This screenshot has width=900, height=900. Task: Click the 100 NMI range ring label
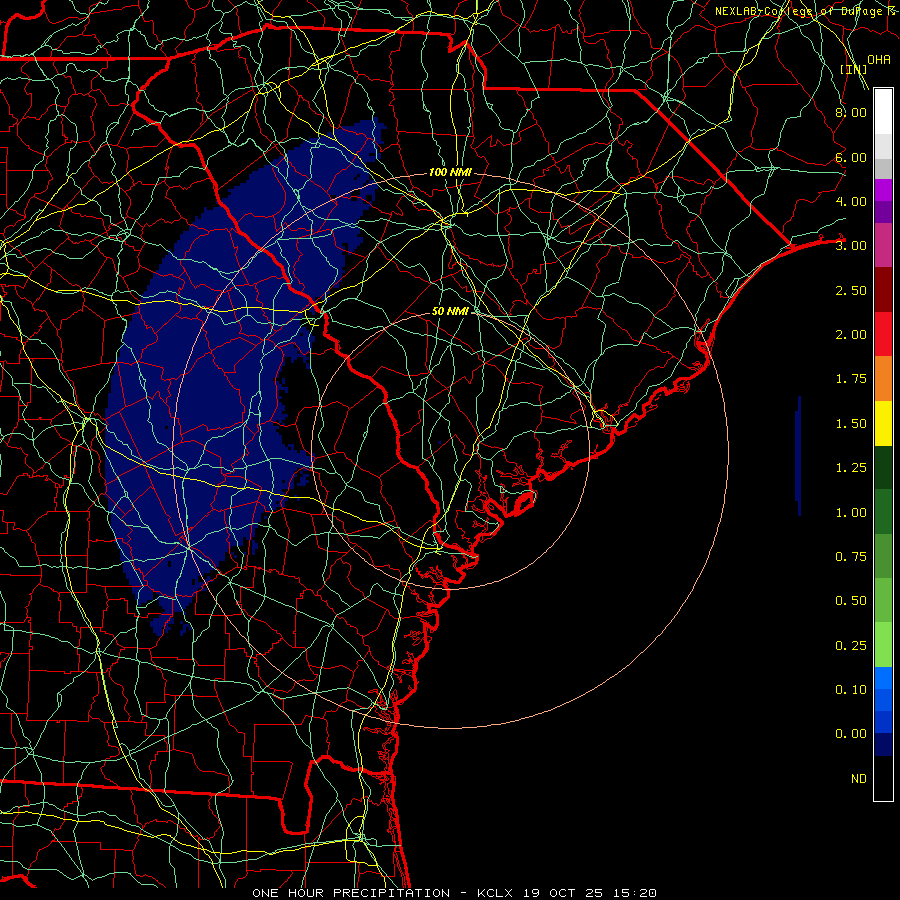point(450,172)
